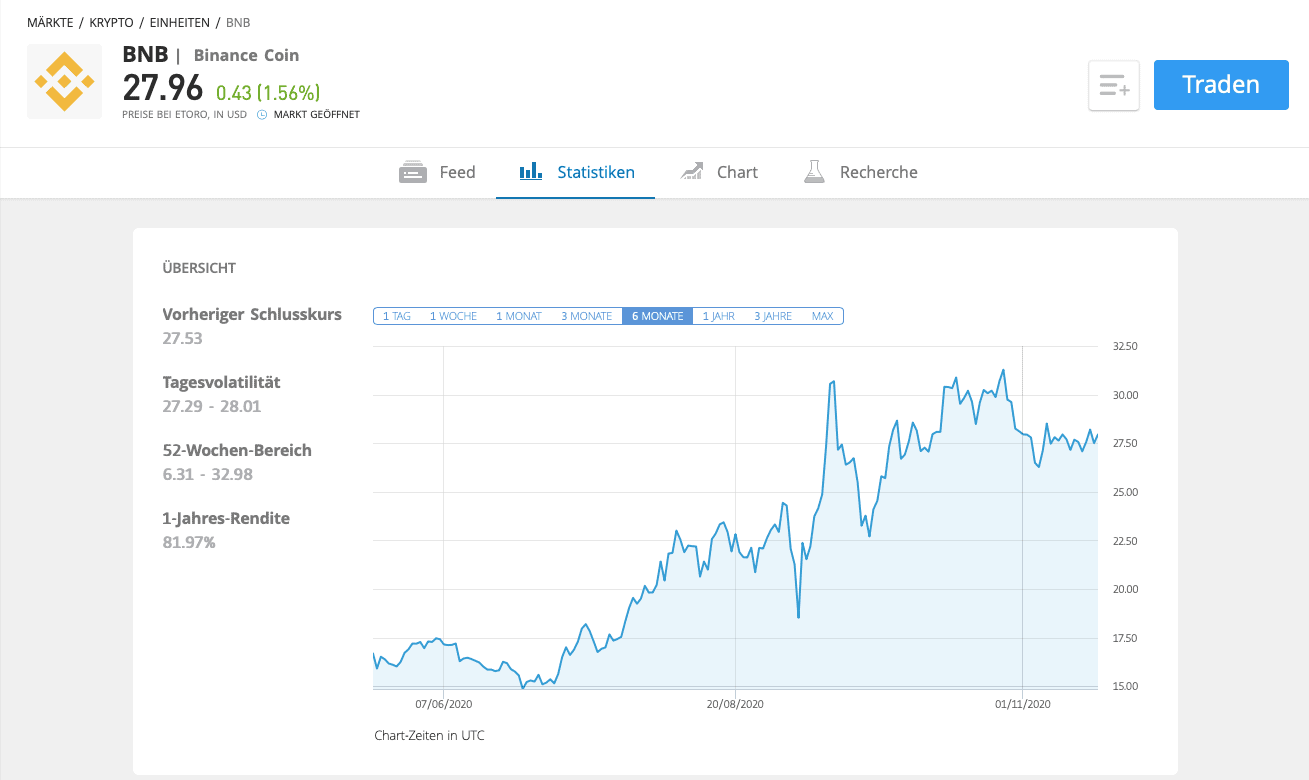
Task: Switch chart to 1 MONAT view
Action: (x=518, y=315)
